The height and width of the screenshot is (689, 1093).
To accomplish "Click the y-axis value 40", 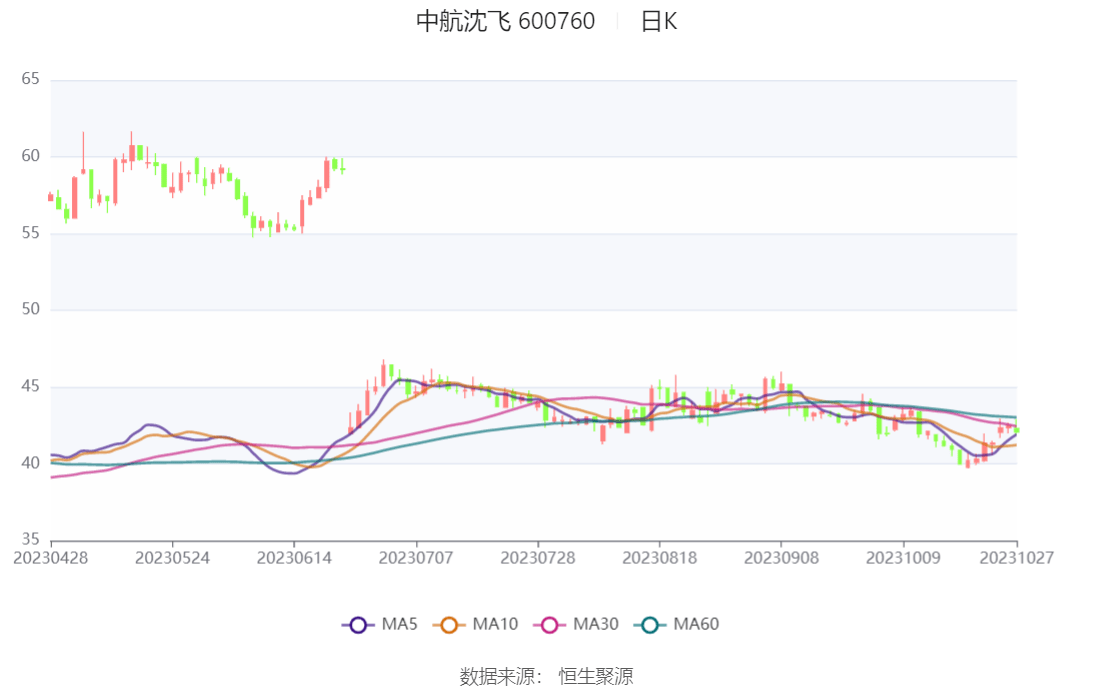I will click(31, 463).
